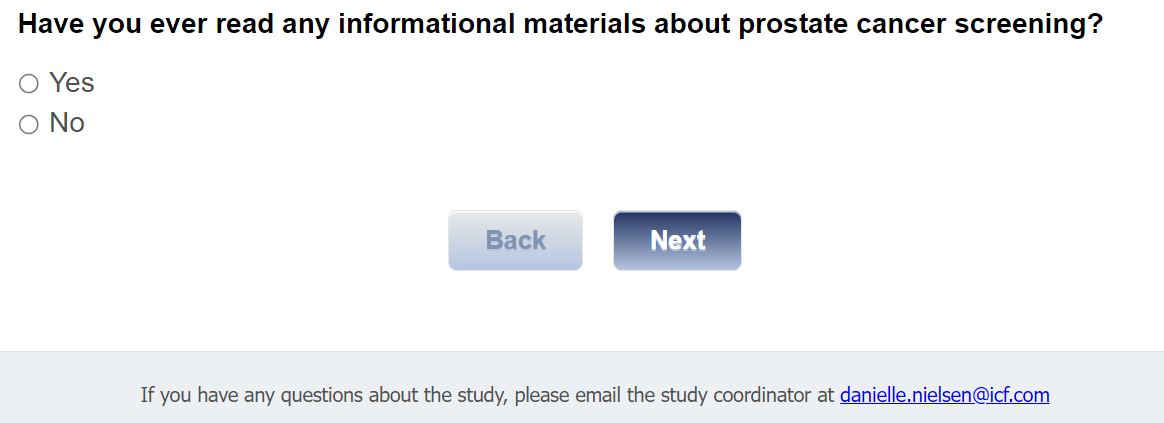Click the Next button
The image size is (1164, 423).
tap(677, 240)
